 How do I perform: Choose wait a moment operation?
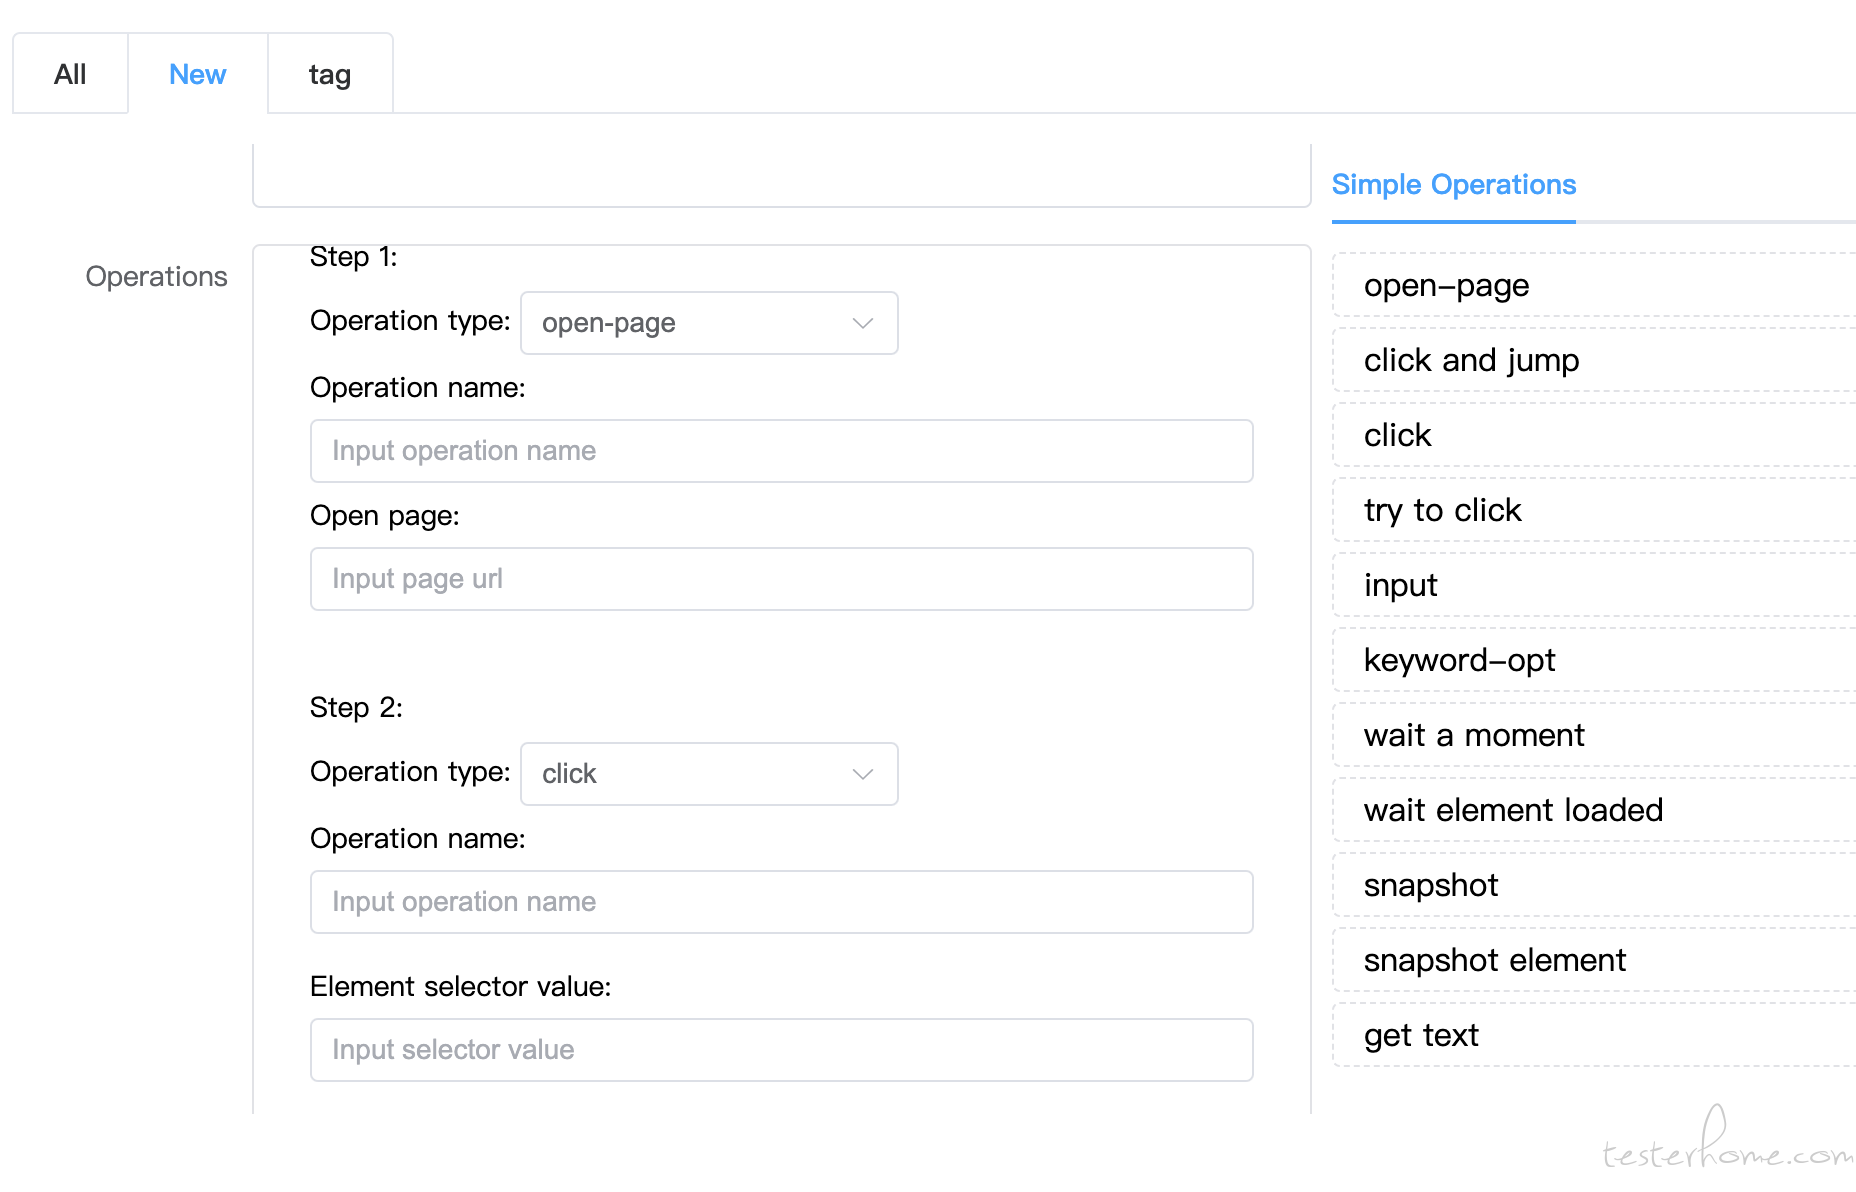1595,736
